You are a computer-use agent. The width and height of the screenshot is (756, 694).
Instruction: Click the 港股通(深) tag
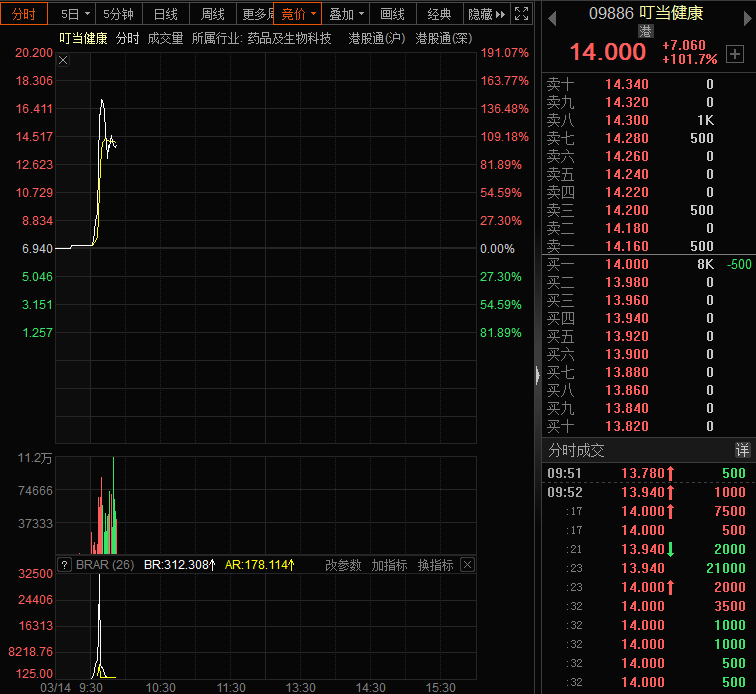[444, 39]
